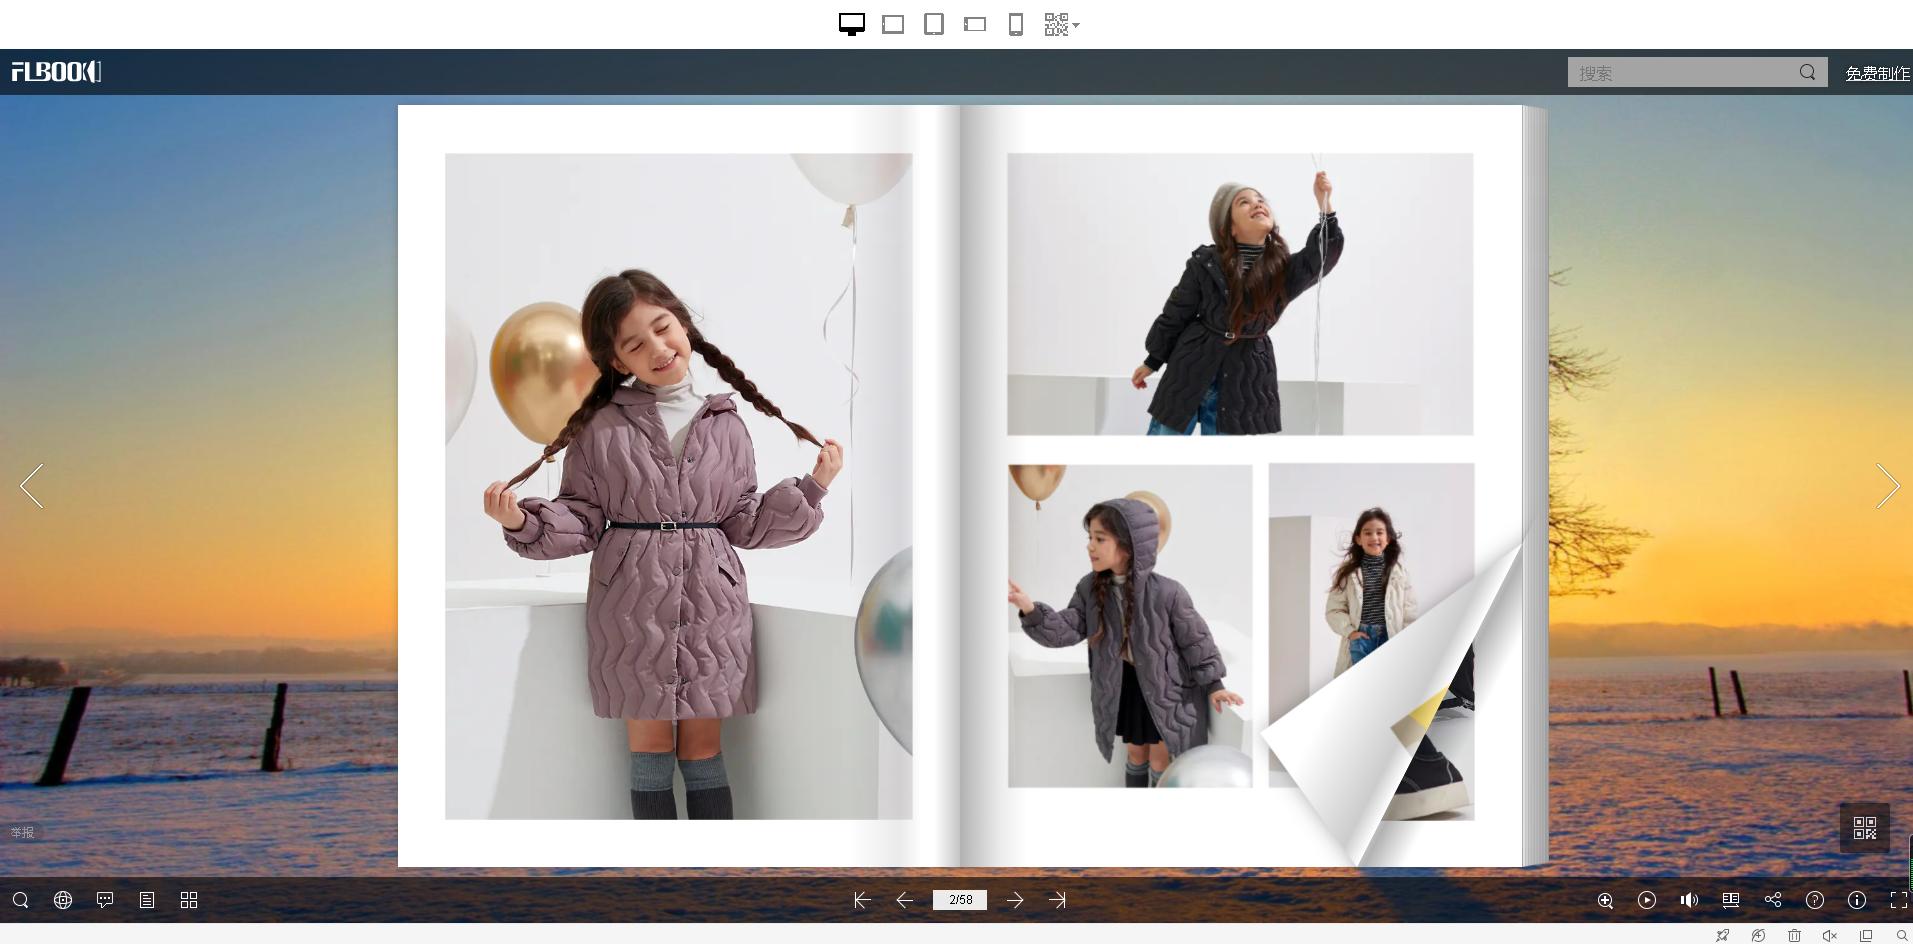Click the page number field showing 2/58
Image resolution: width=1913 pixels, height=944 pixels.
[959, 900]
